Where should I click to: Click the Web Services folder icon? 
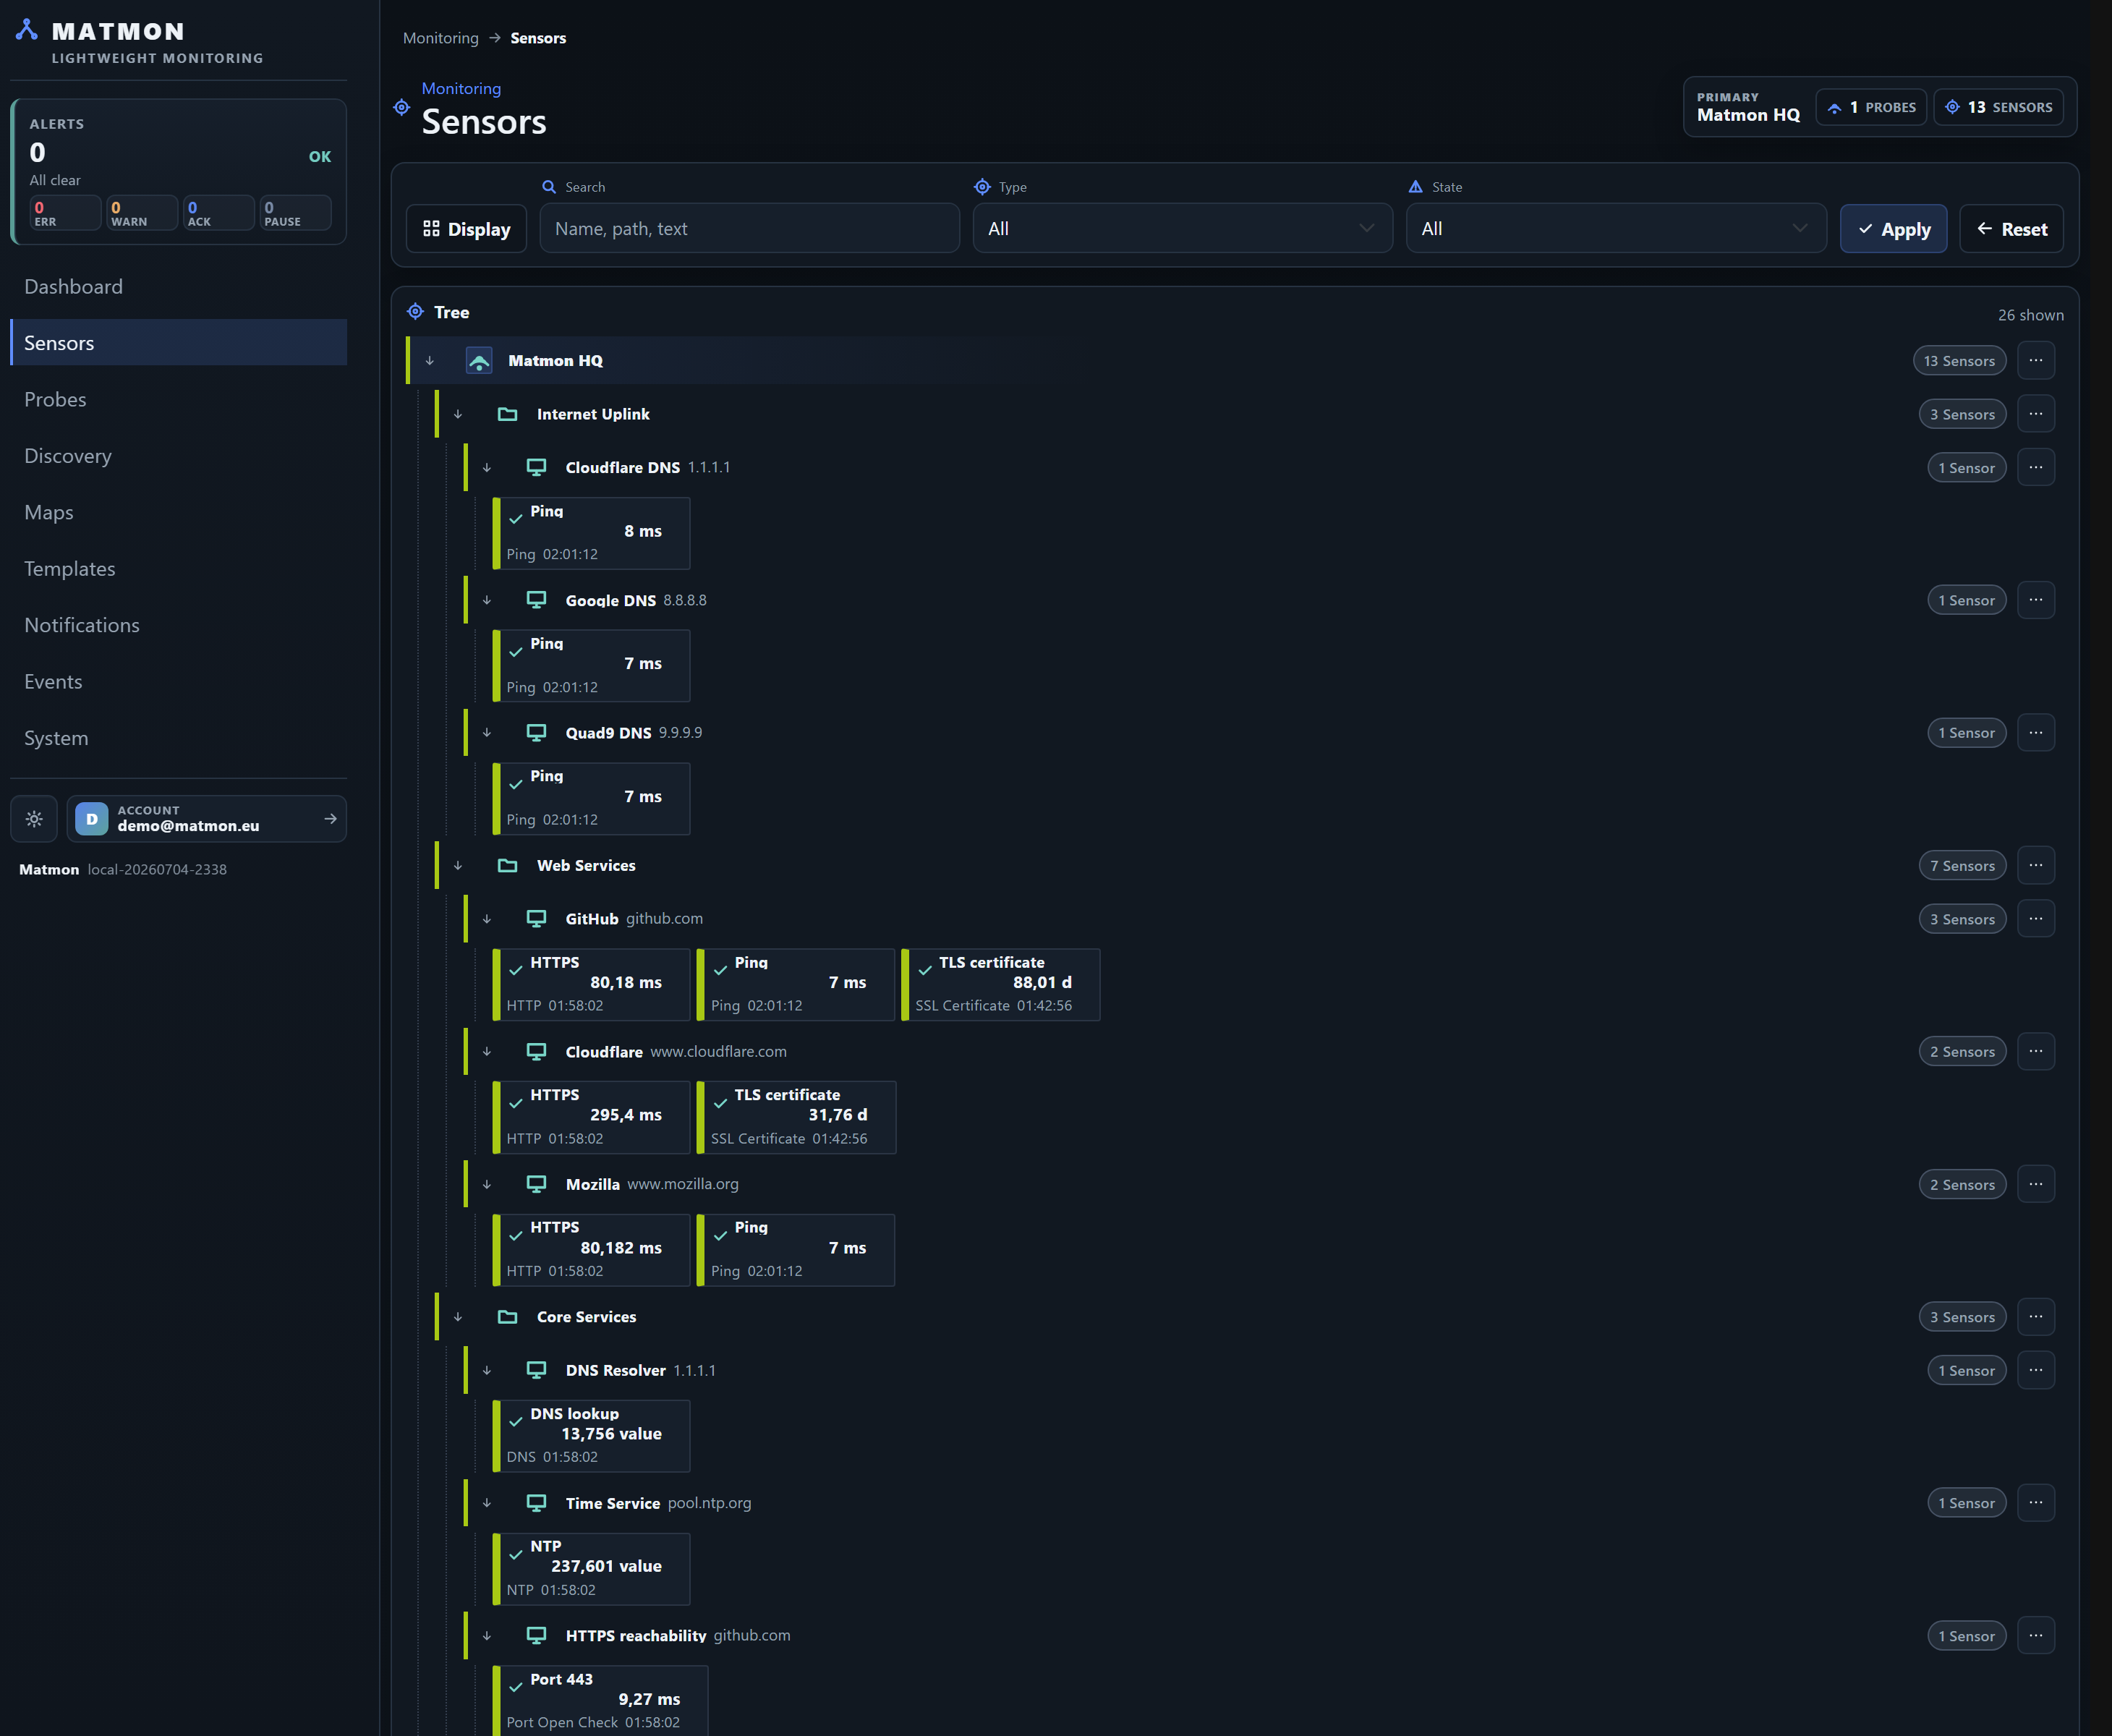(x=508, y=866)
